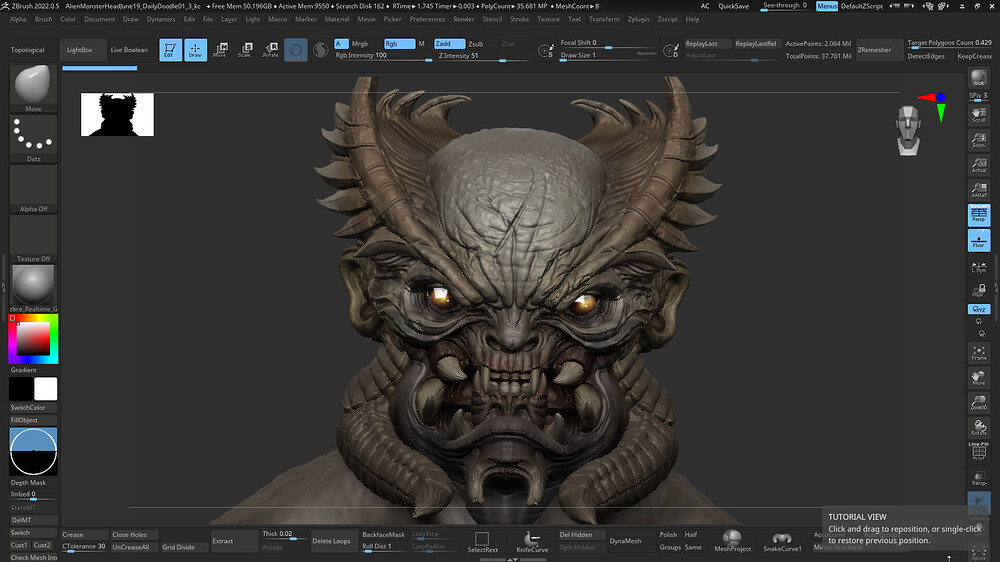Activate the Move transform icon
The image size is (1000, 562).
220,50
